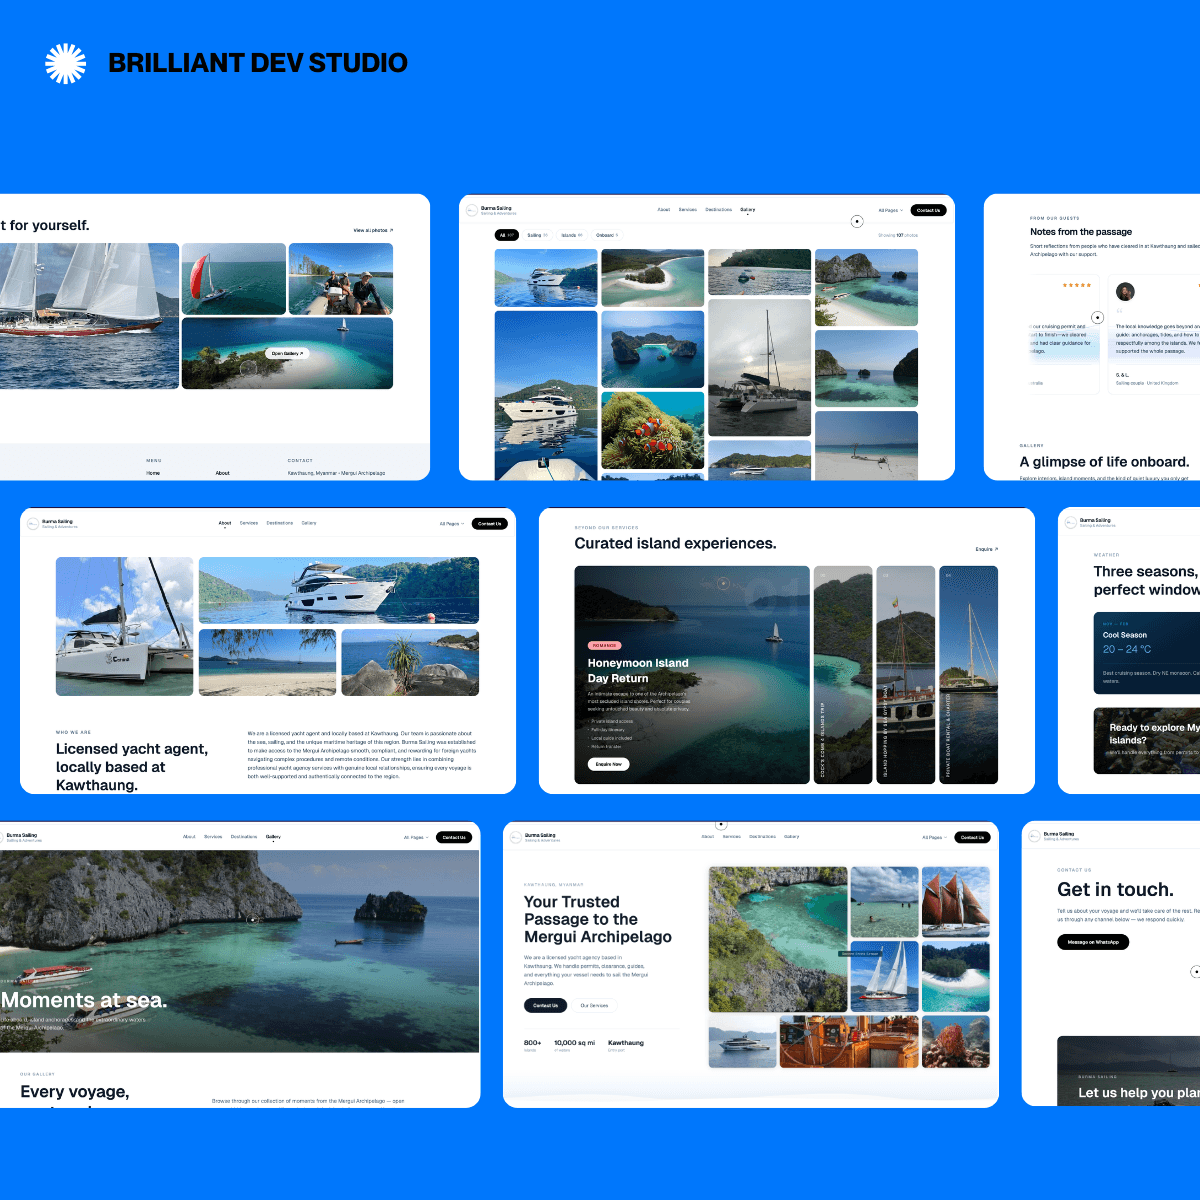The height and width of the screenshot is (1200, 1200).
Task: Open catamaran photo in About page mockup
Action: point(125,626)
